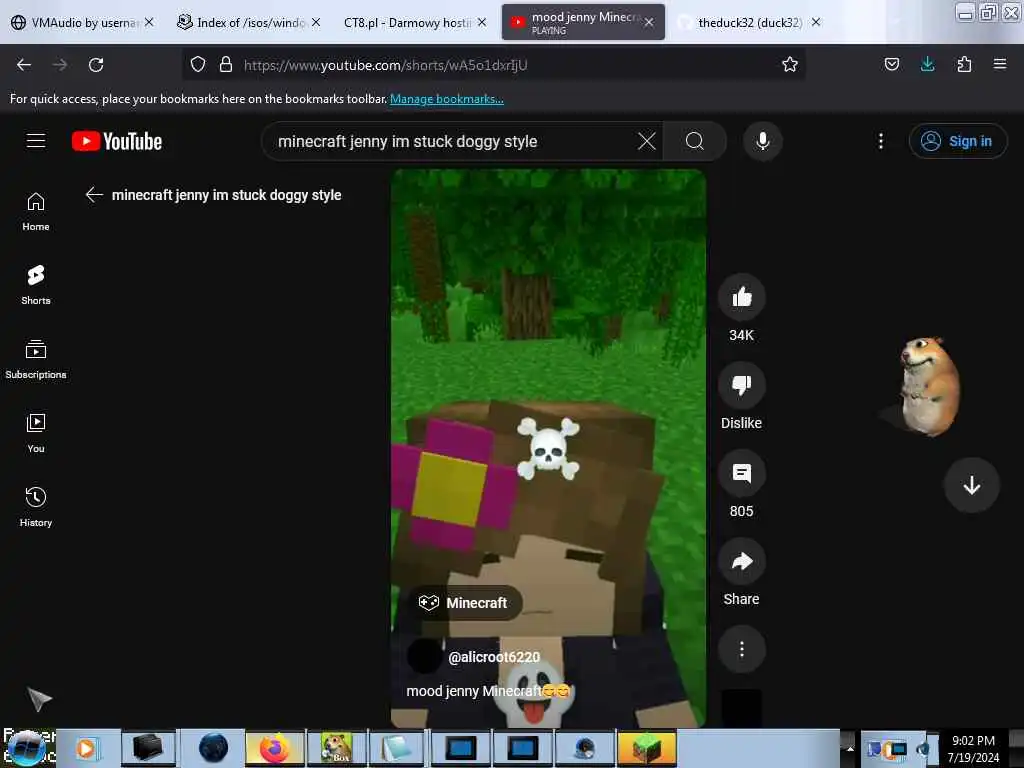Click the site security padlock
The height and width of the screenshot is (768, 1024).
pos(226,65)
